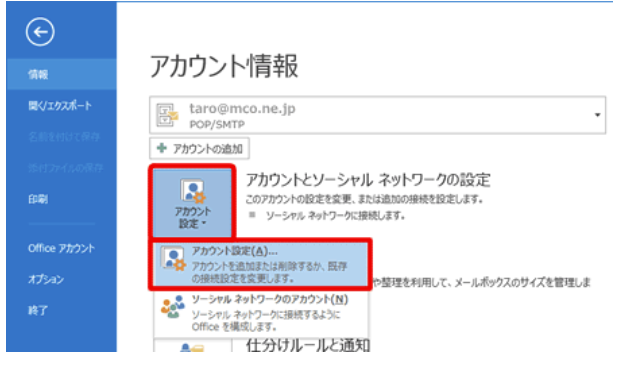Click the アカウント情報 page heading
Viewport: 638px width, 367px height.
(224, 66)
